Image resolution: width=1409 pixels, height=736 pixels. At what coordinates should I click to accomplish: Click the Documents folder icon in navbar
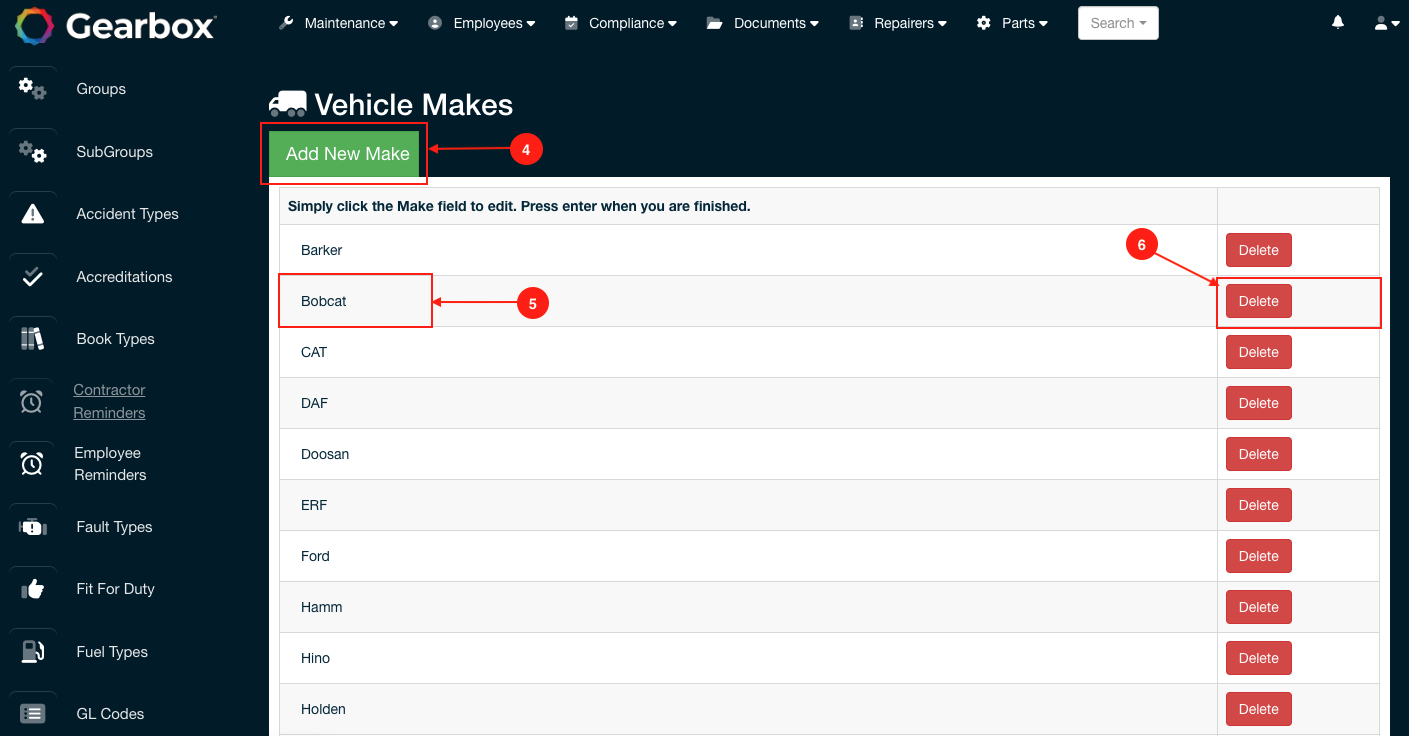(714, 23)
